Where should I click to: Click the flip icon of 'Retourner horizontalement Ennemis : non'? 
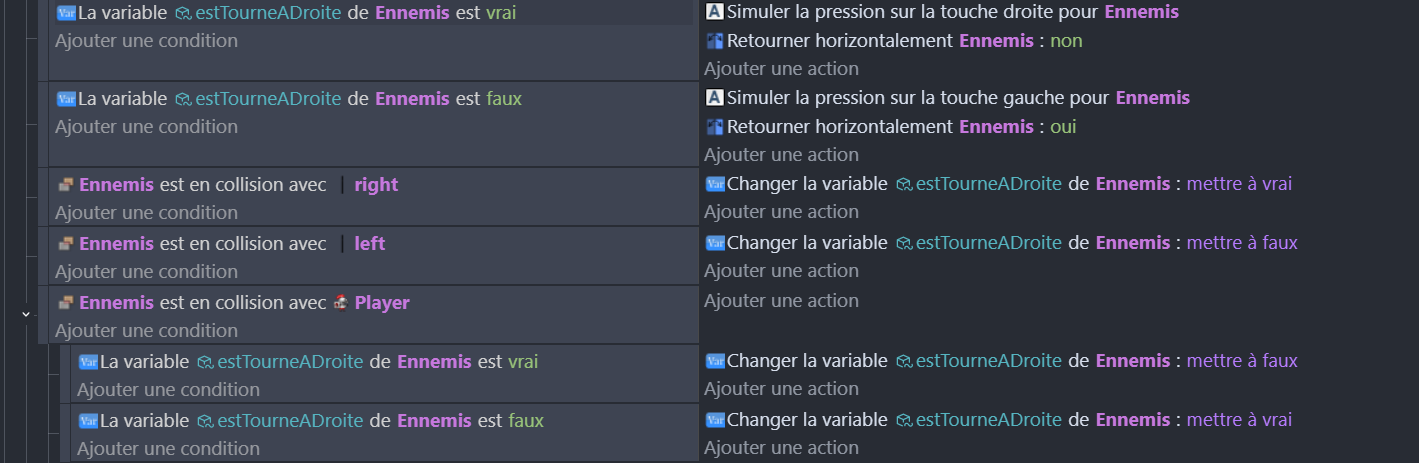click(714, 41)
